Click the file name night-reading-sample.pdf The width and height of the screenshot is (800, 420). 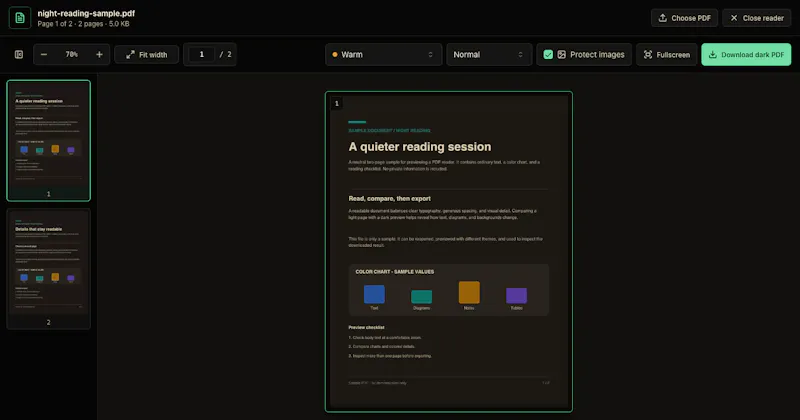pos(86,13)
